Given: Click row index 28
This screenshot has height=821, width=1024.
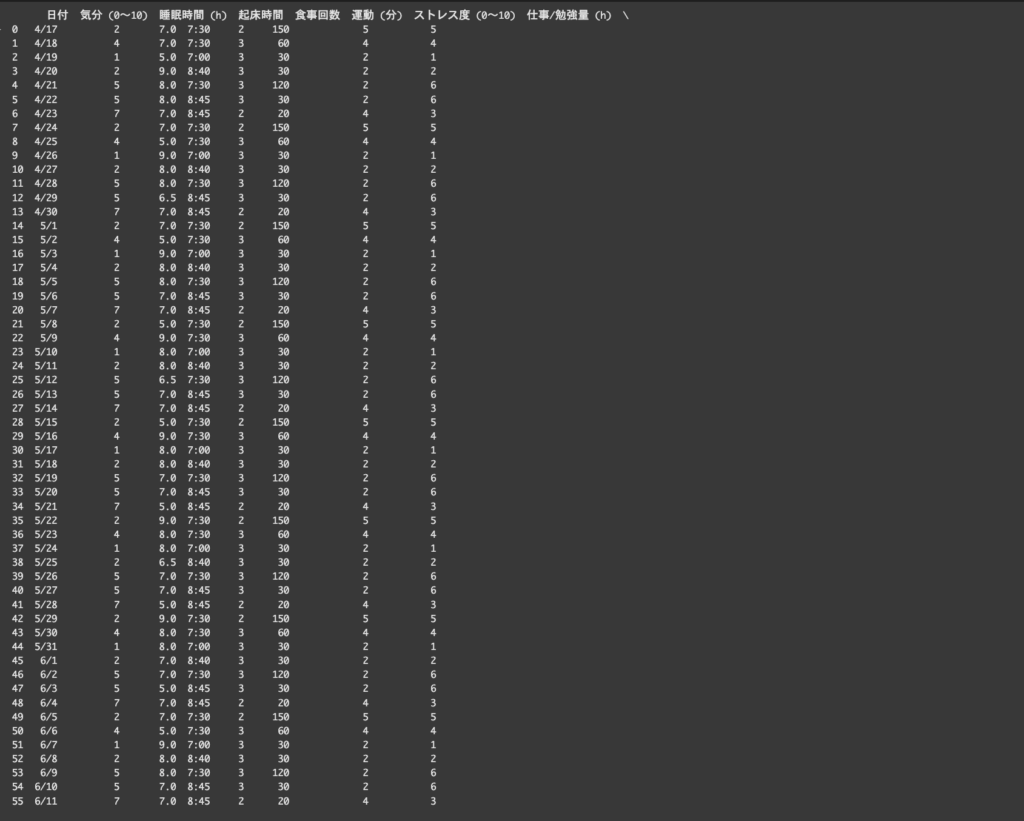Looking at the screenshot, I should (18, 423).
